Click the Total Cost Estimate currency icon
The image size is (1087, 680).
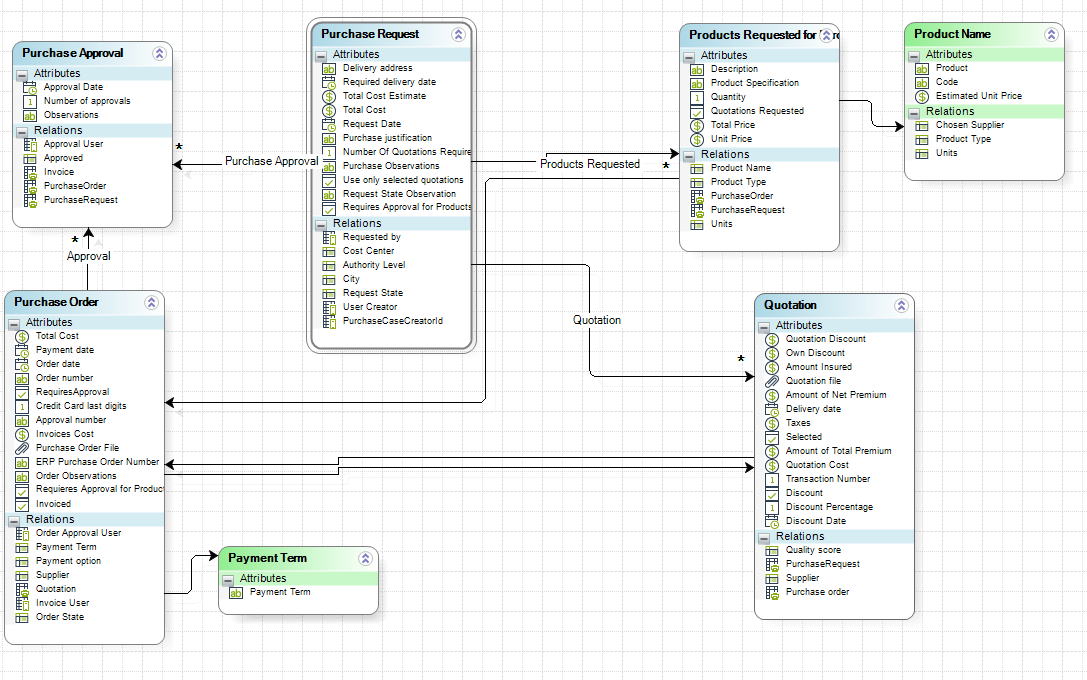(329, 96)
